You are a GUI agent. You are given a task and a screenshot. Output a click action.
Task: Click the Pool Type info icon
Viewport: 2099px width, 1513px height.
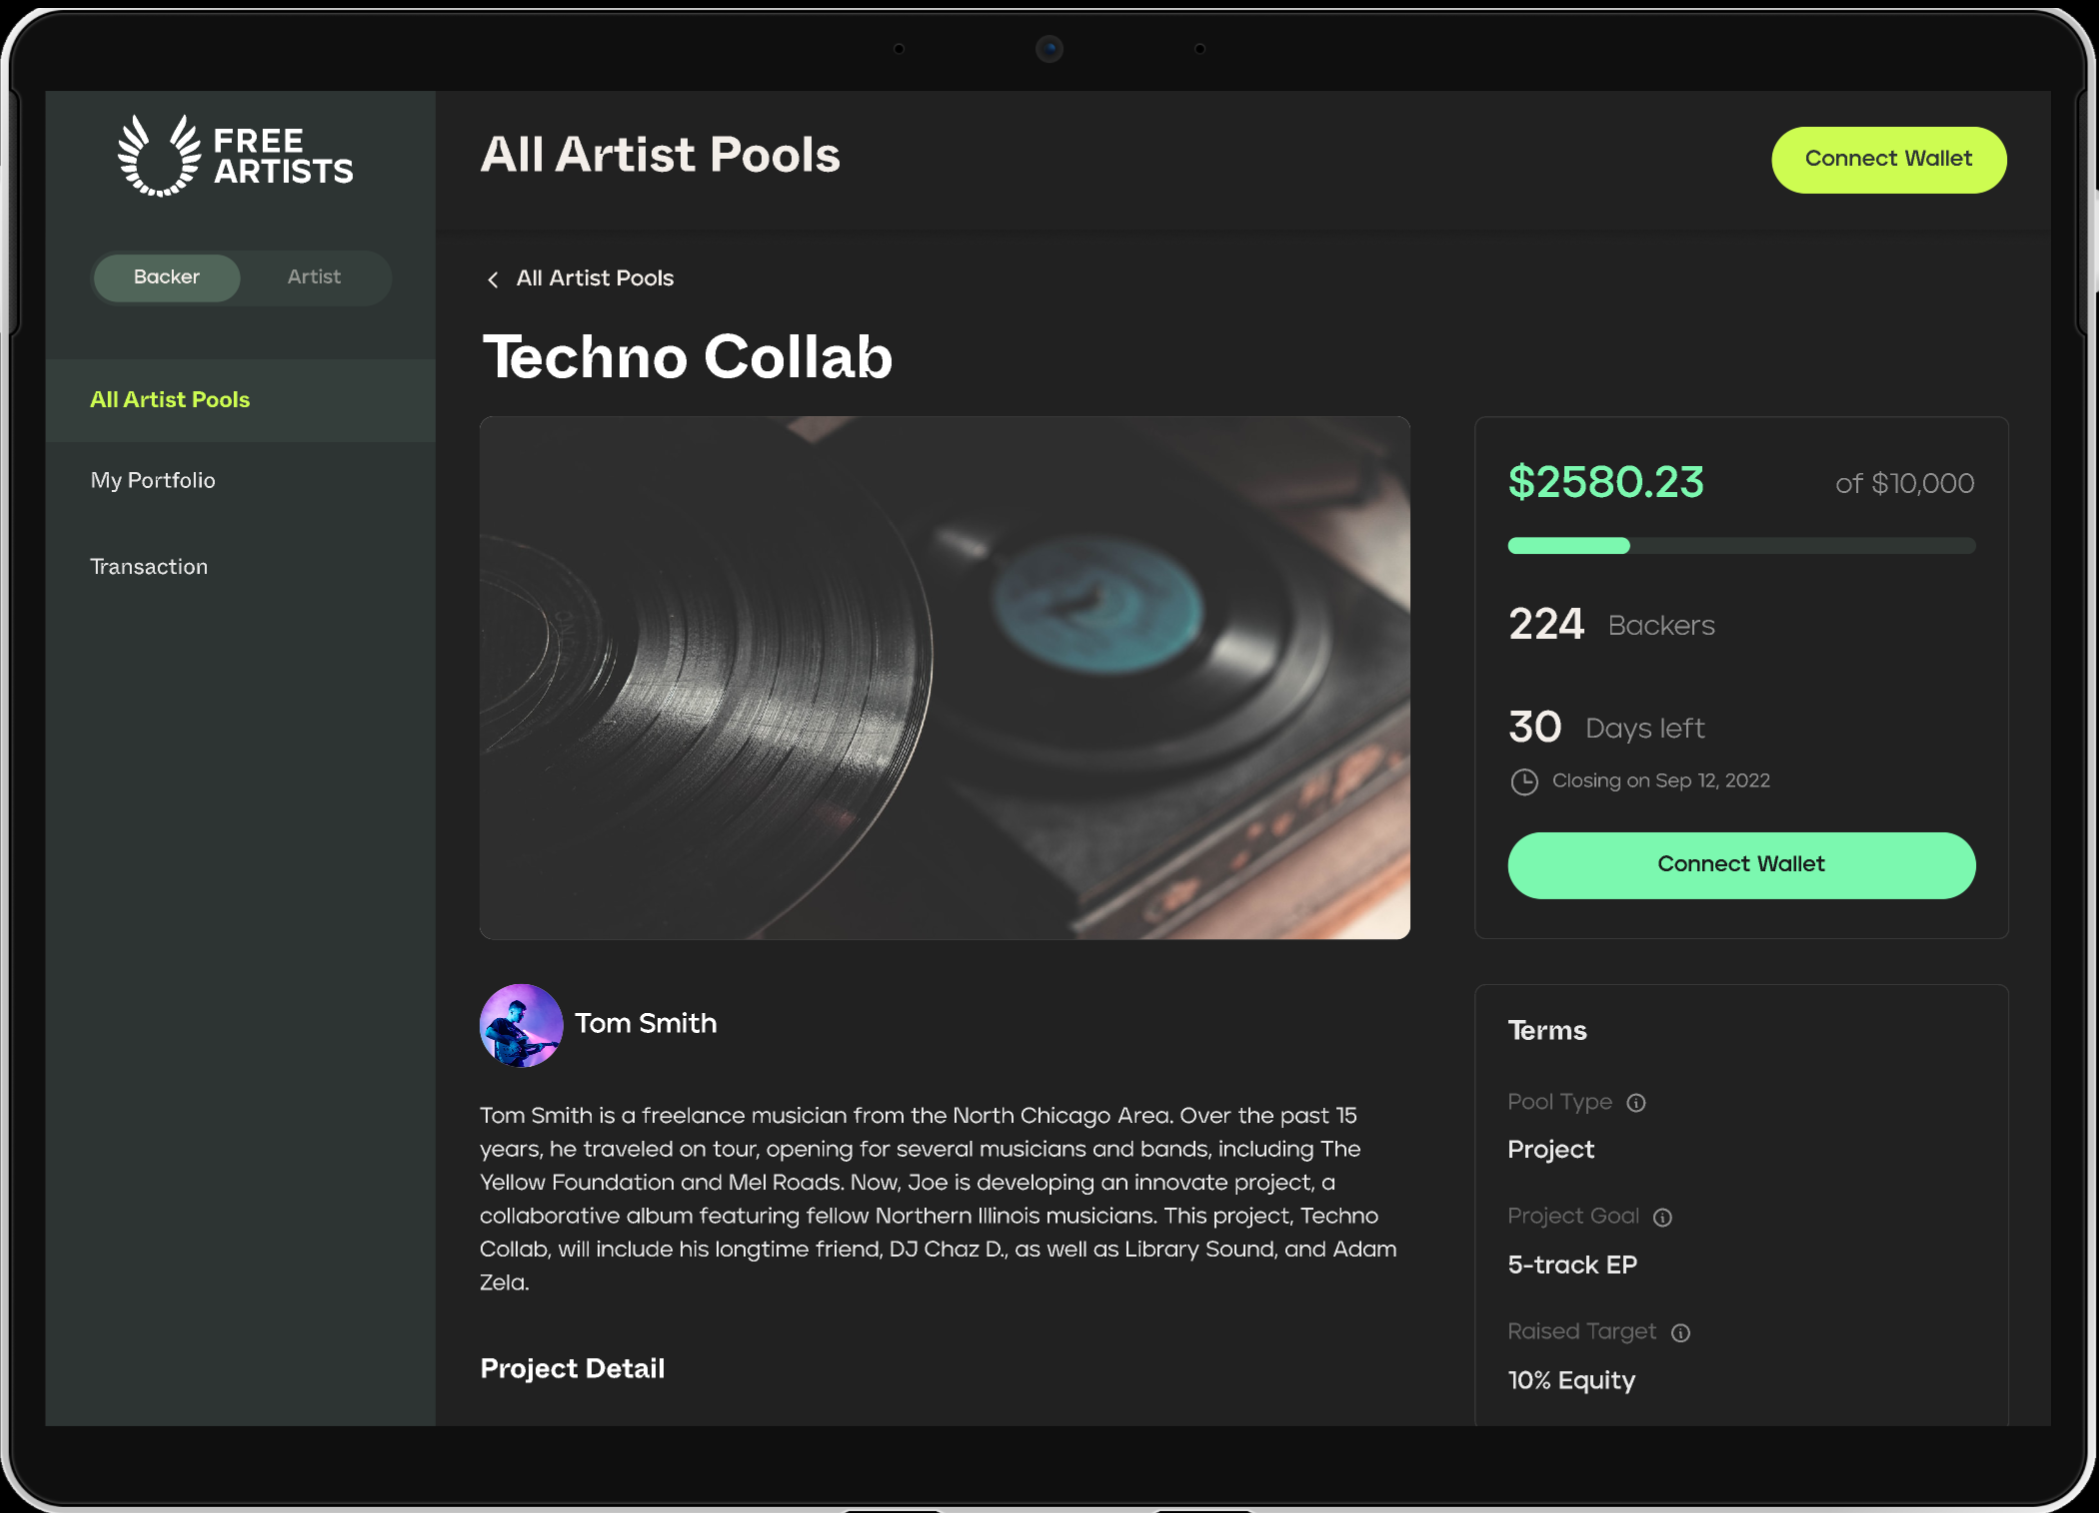(1636, 1103)
